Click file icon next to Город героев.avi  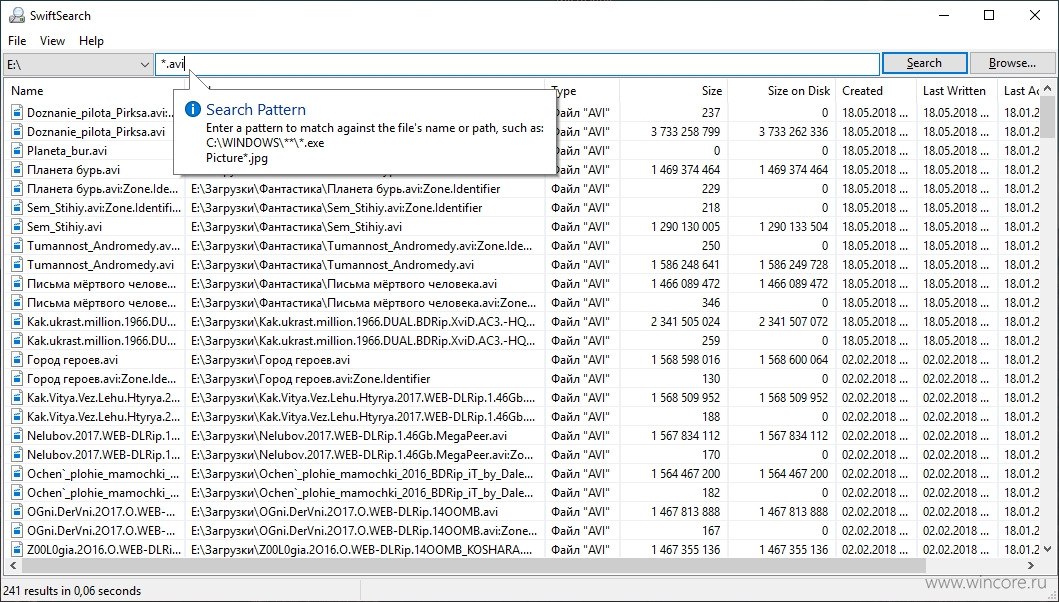pyautogui.click(x=17, y=360)
